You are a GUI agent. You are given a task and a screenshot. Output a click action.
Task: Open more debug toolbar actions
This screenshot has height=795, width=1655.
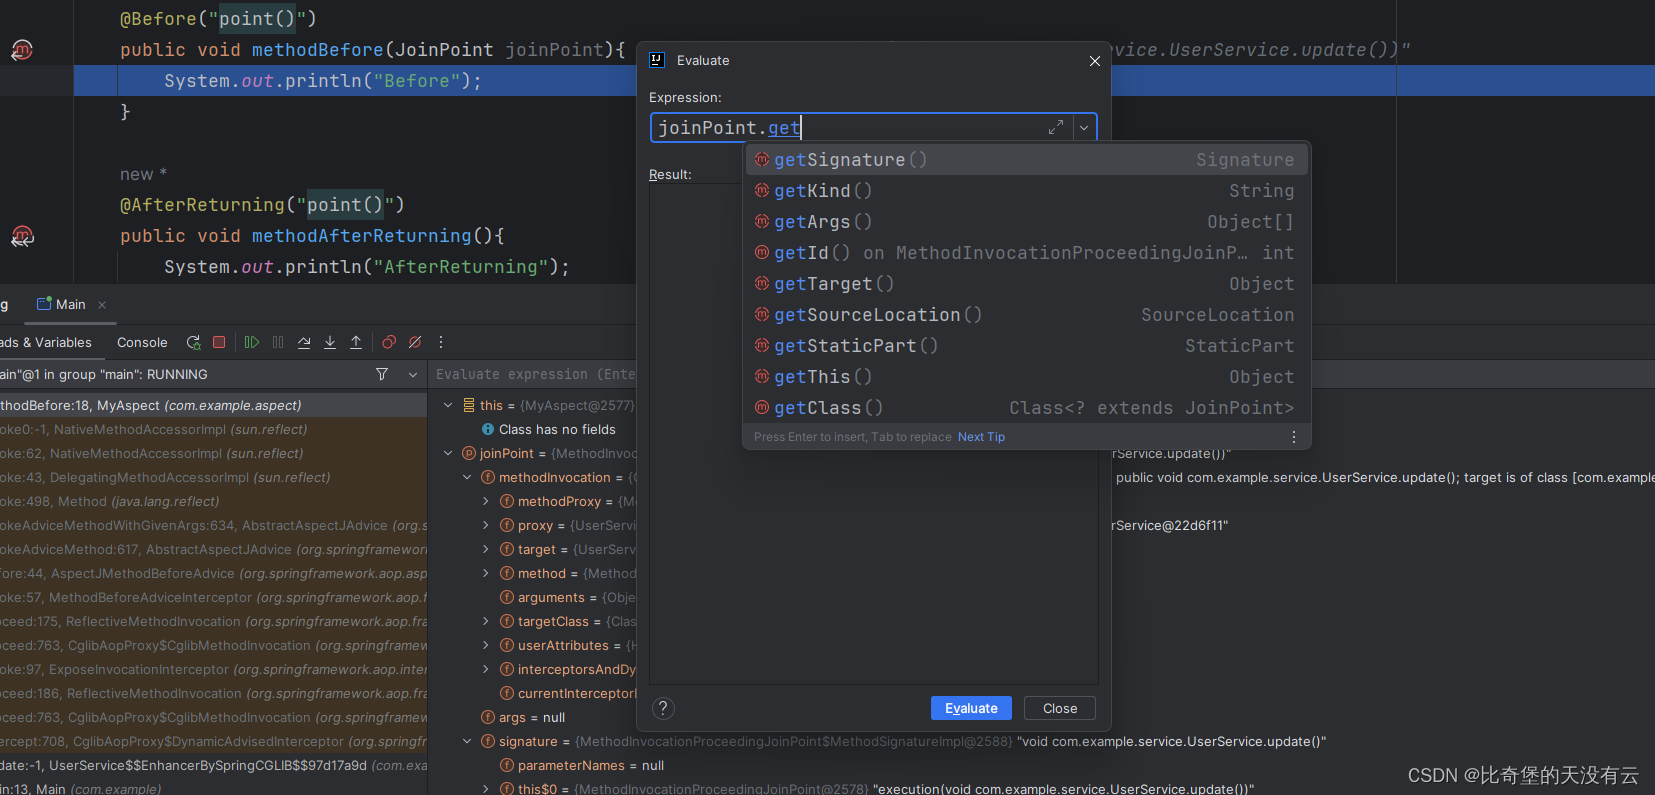(x=441, y=342)
